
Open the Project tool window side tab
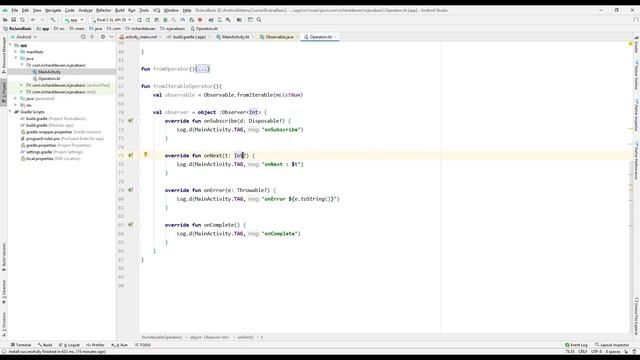4,92
